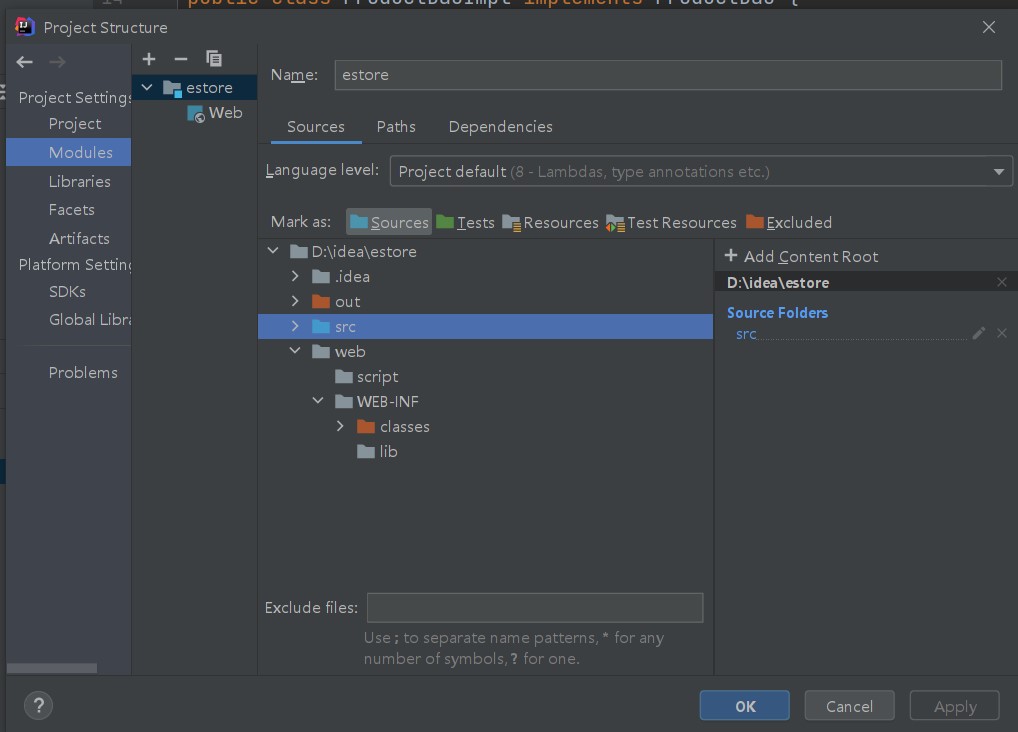Screen dimensions: 1018x732
Task: Switch to the Paths tab
Action: click(396, 127)
